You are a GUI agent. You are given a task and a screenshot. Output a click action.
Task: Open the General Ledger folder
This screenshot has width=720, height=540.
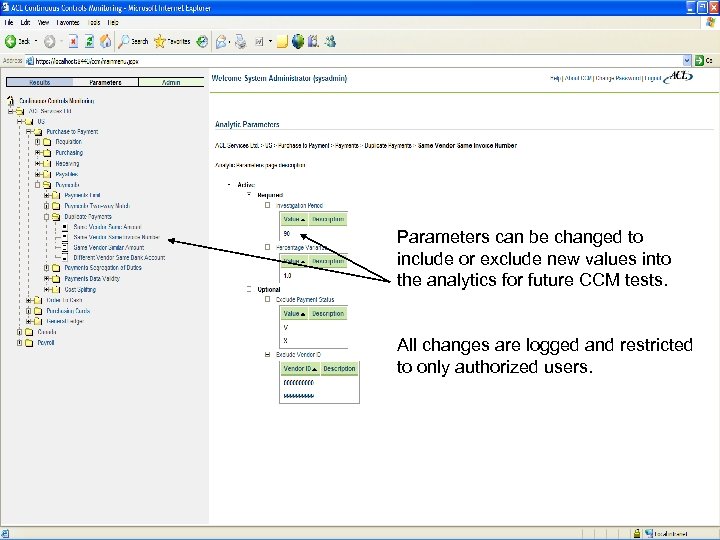tap(65, 321)
